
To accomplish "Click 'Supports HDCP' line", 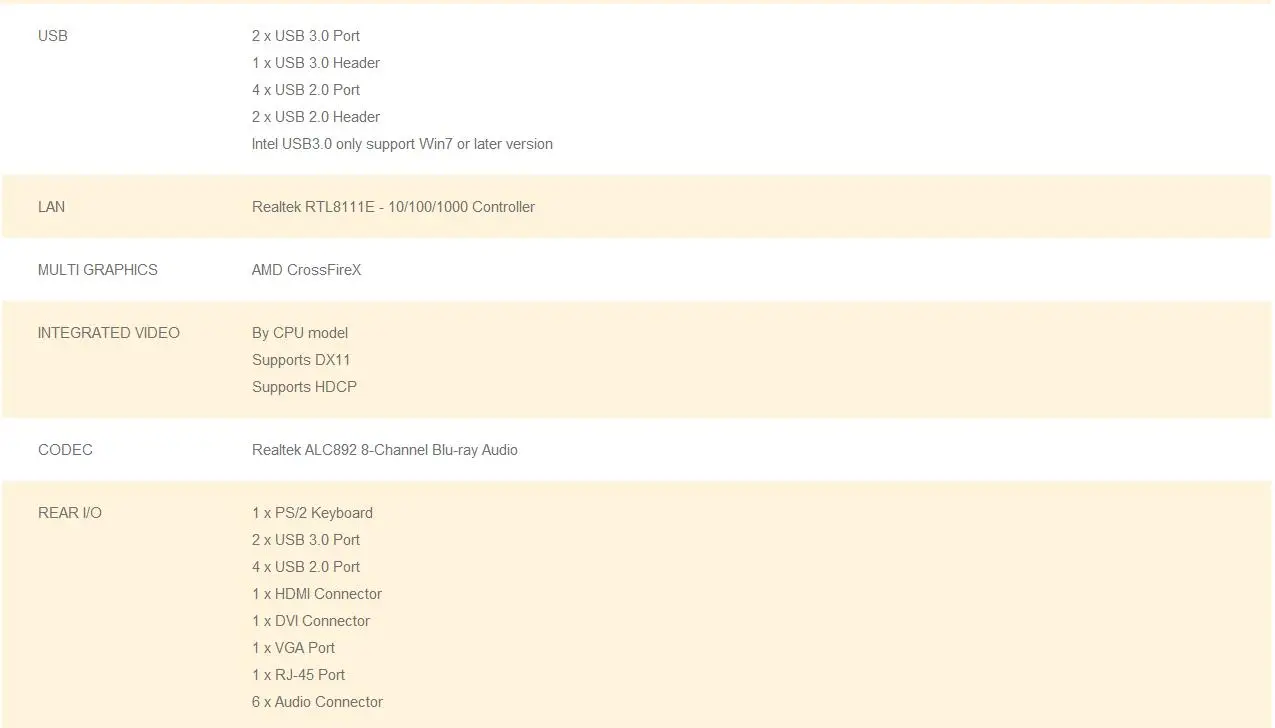I will point(304,387).
